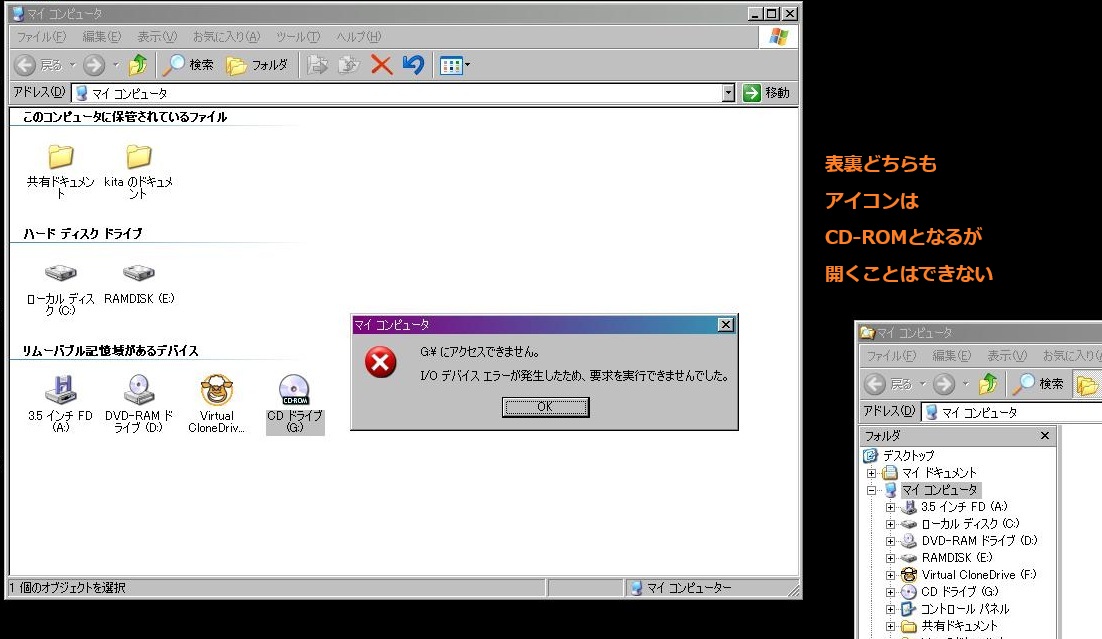Viewport: 1102px width, 639px height.
Task: Click the 移動 Go button
Action: click(x=767, y=93)
